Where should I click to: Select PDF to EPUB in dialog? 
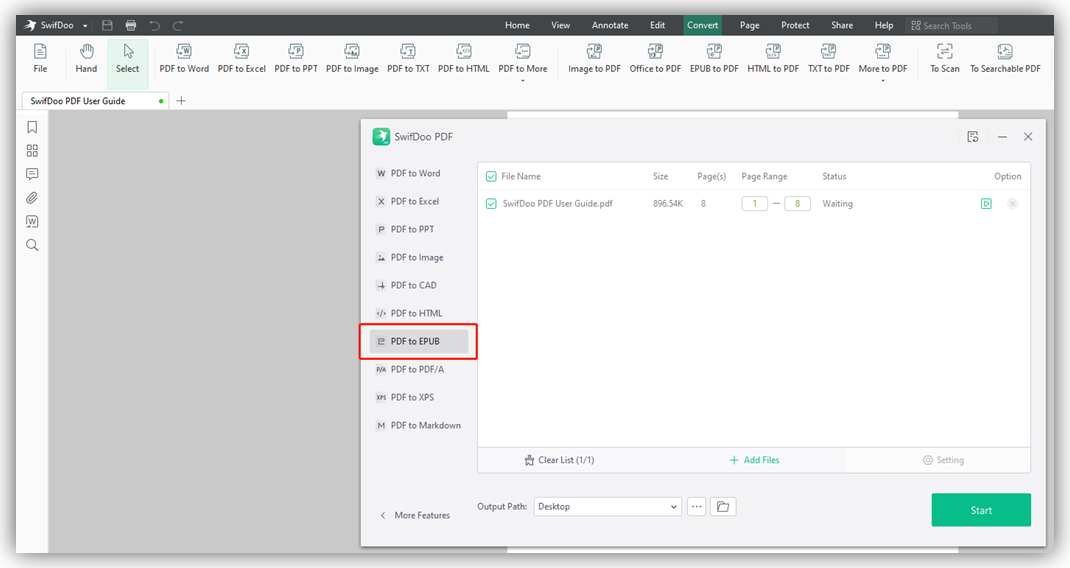[418, 341]
